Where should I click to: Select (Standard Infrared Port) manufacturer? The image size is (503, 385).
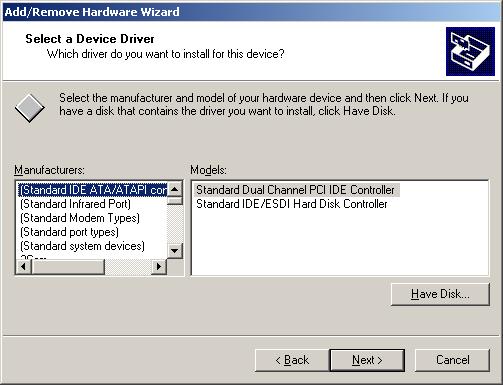(75, 204)
